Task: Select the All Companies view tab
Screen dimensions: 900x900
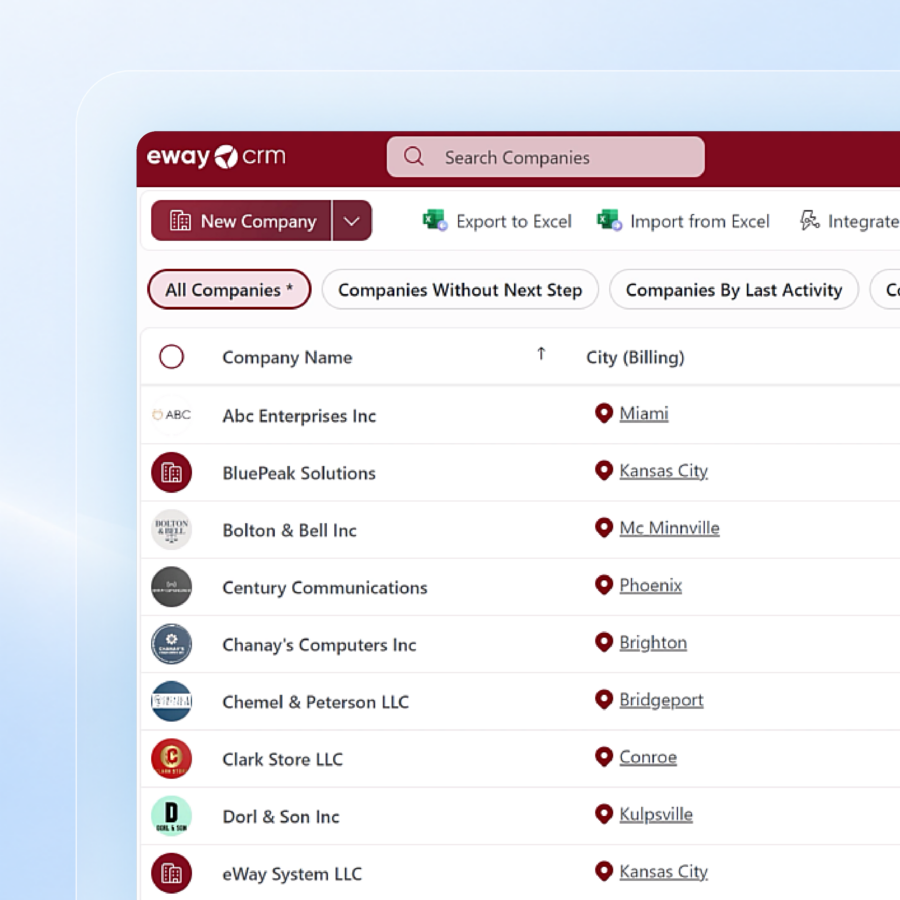Action: coord(229,289)
